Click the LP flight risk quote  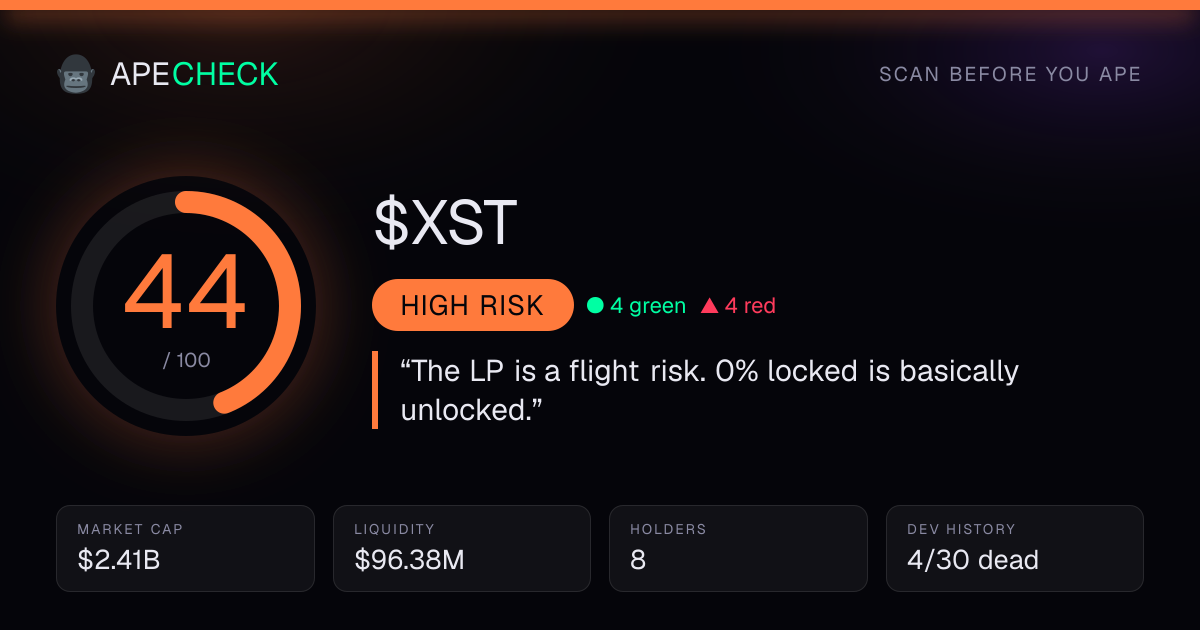click(x=709, y=389)
